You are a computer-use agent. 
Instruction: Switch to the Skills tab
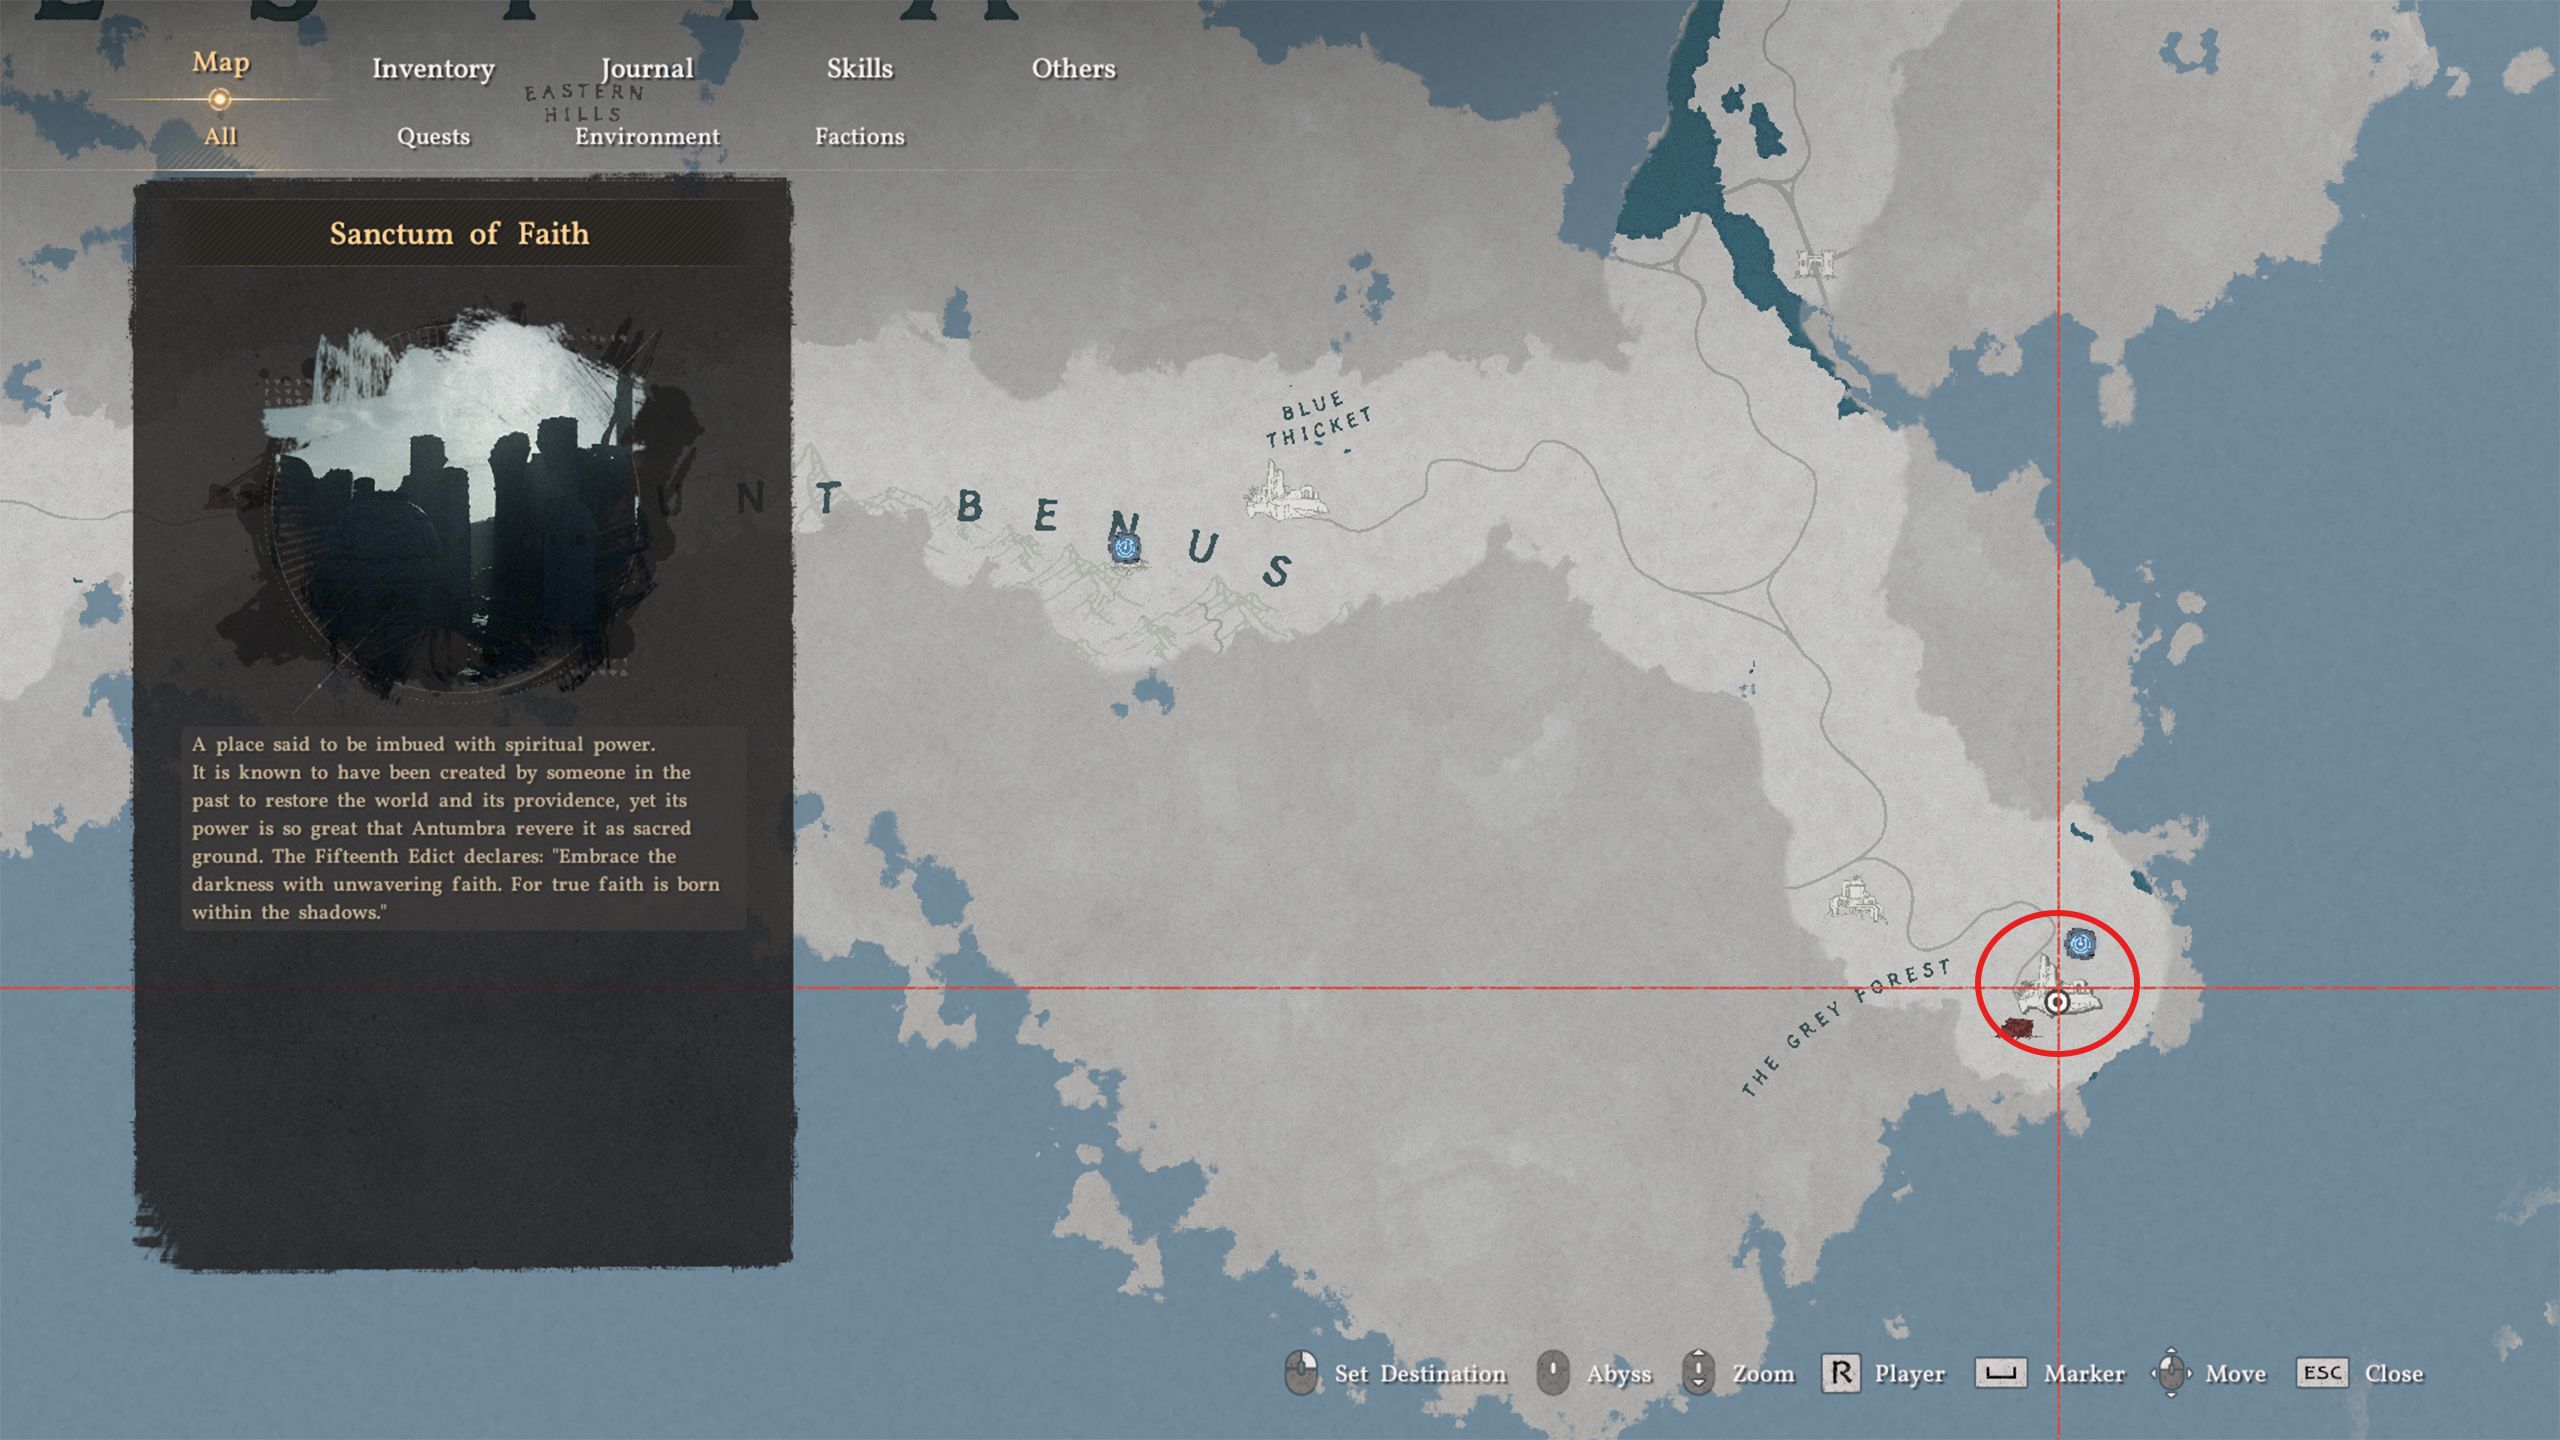click(859, 68)
